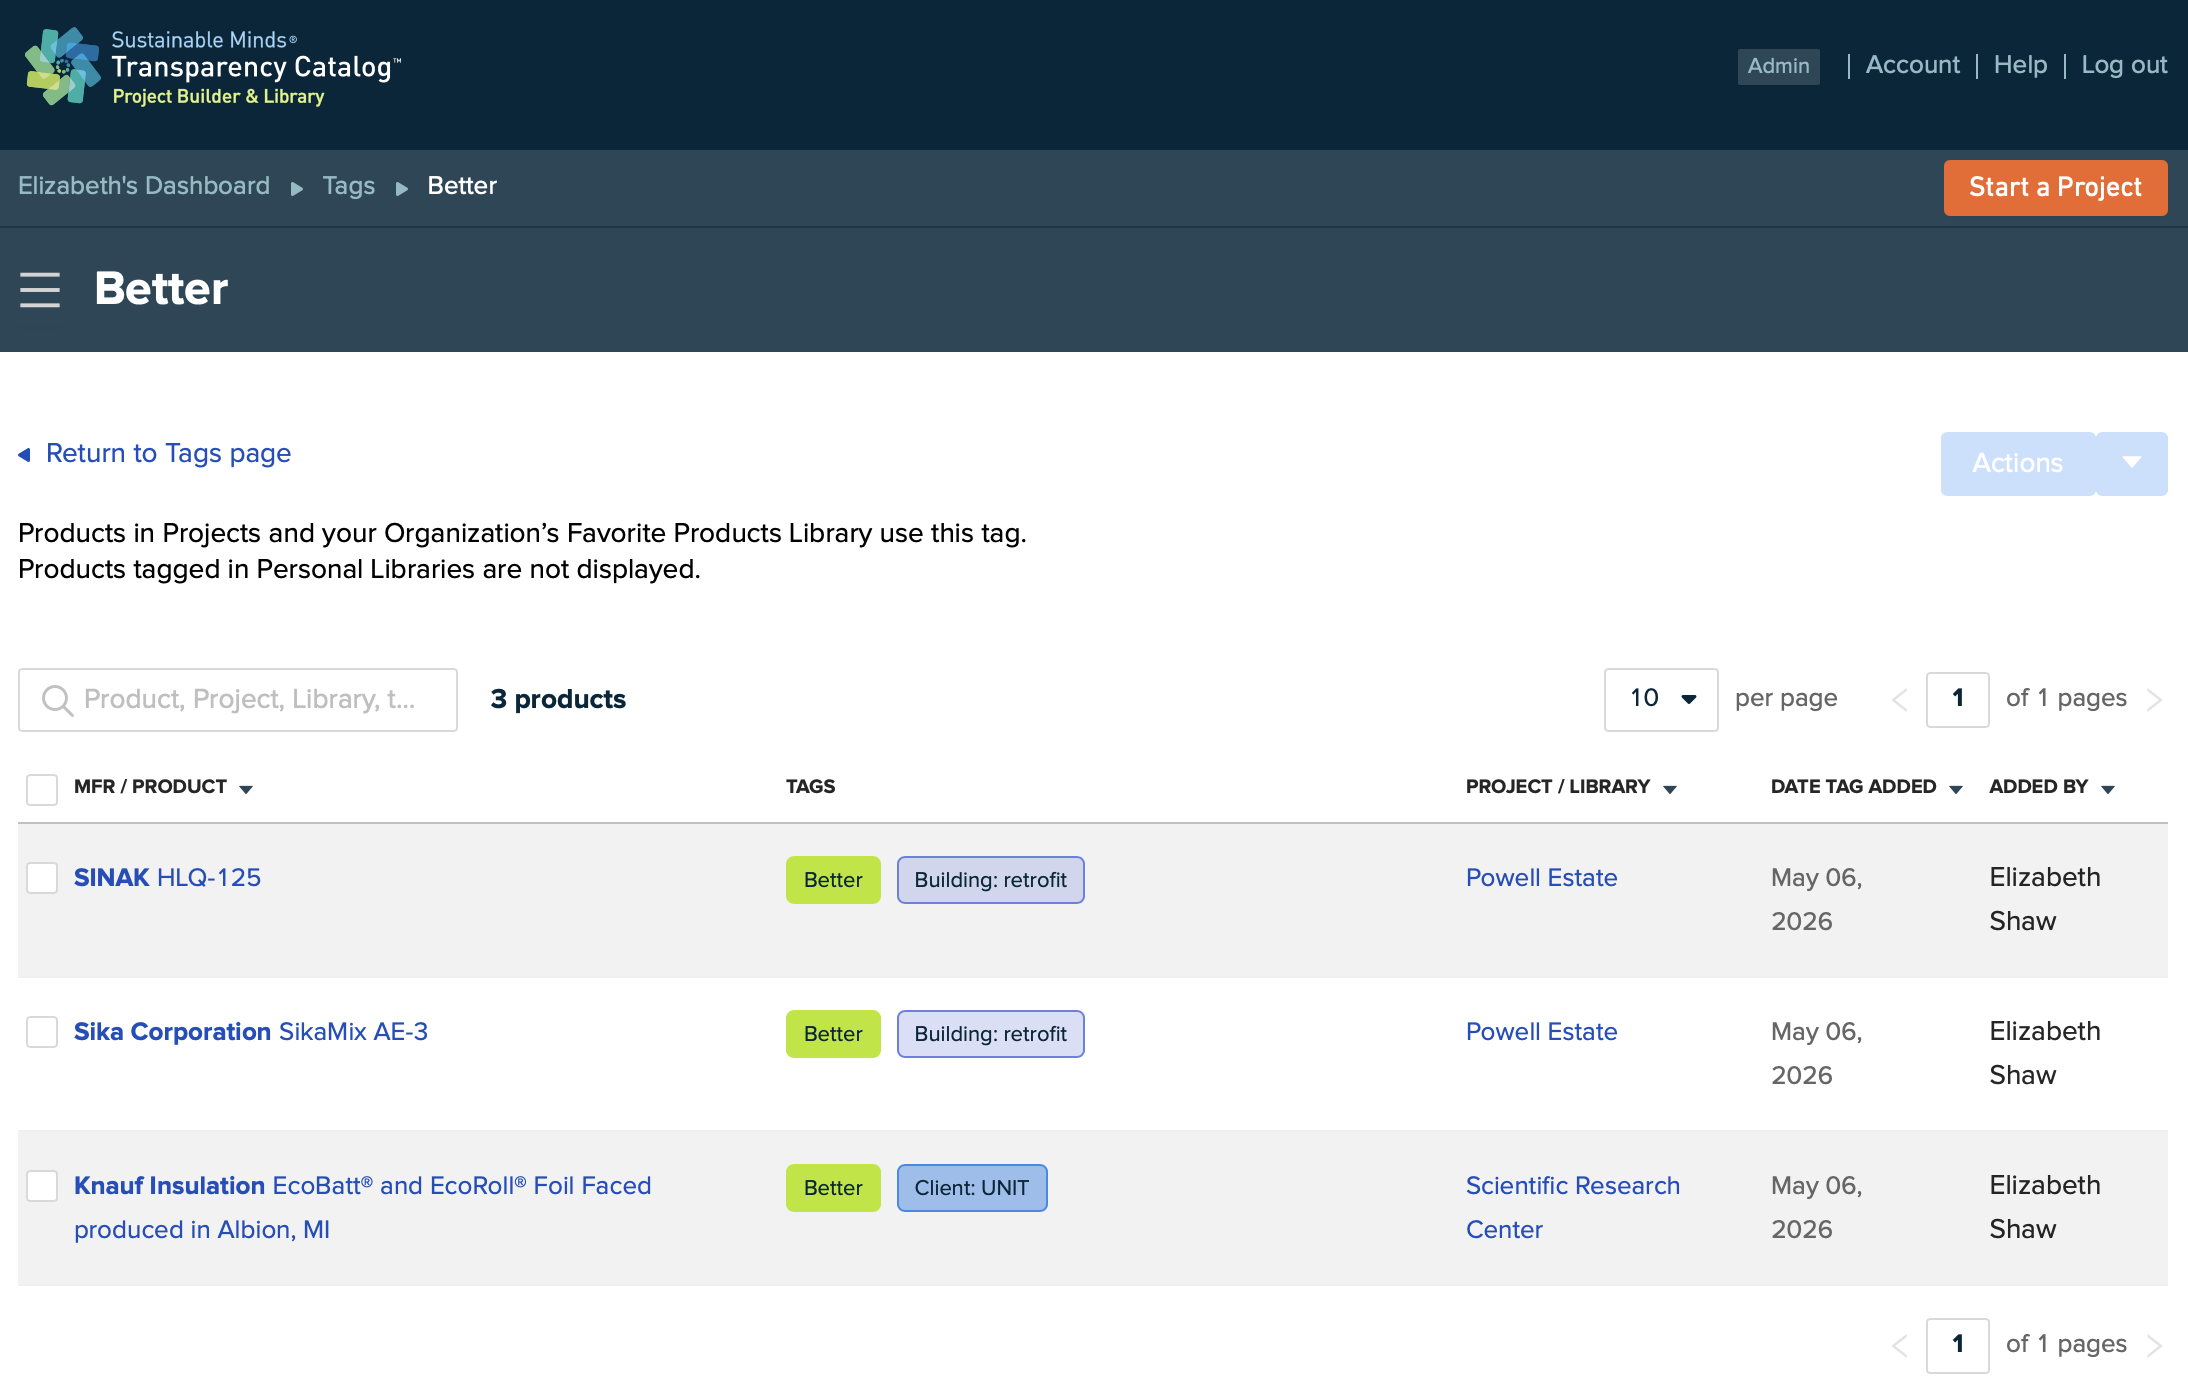
Task: Open Scientific Research Center project link
Action: pyautogui.click(x=1572, y=1208)
